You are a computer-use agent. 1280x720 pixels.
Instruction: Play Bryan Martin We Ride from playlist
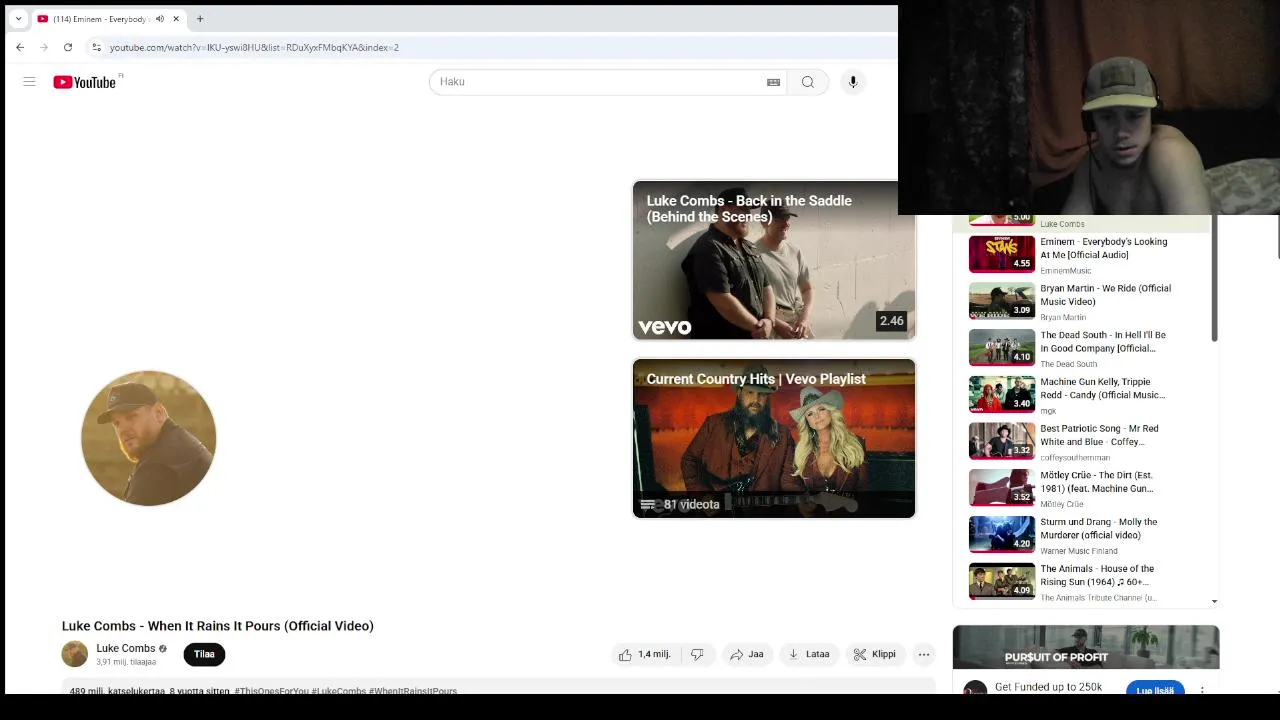pos(1105,295)
